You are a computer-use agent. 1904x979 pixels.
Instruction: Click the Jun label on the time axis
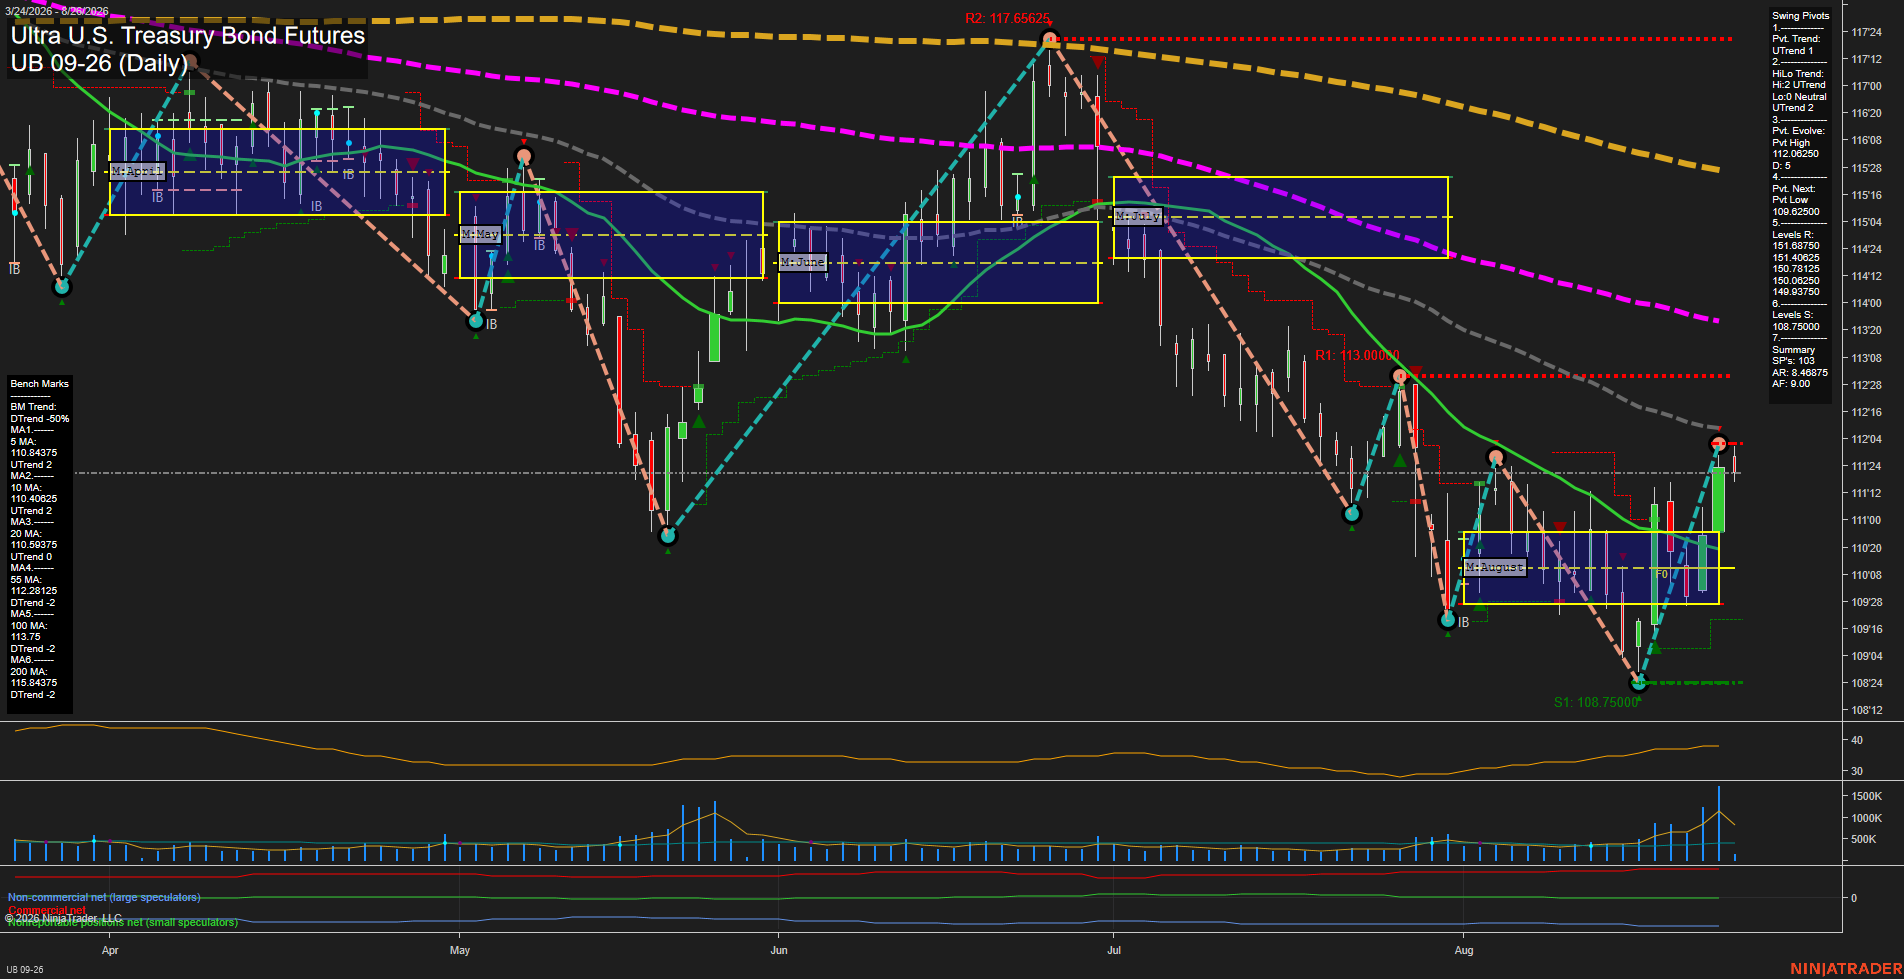point(779,950)
